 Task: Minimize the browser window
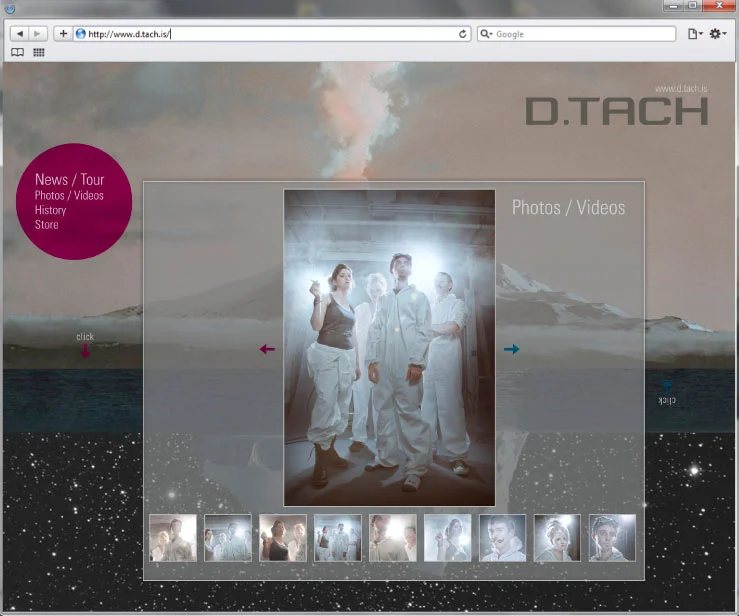tap(673, 6)
